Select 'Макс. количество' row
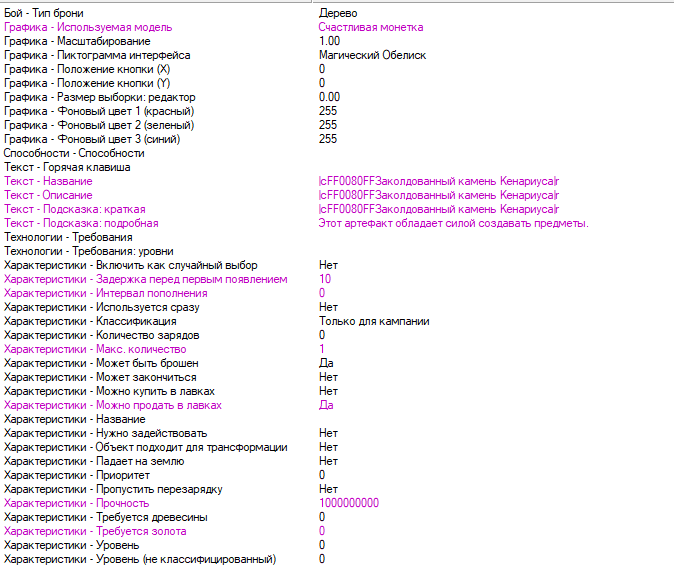The image size is (674, 576). point(95,349)
